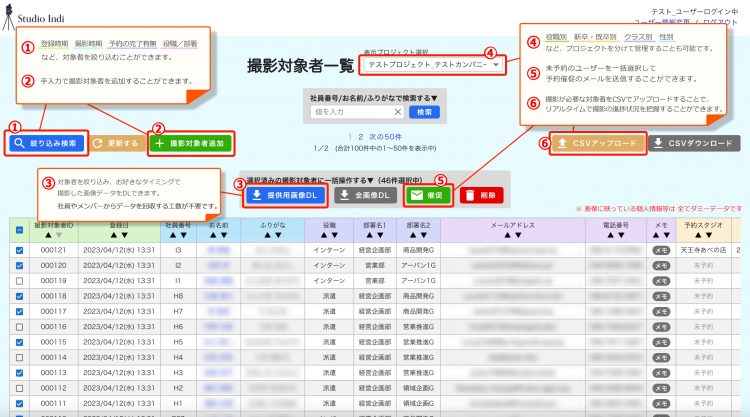
Task: Clear the search field with X icon
Action: pyautogui.click(x=398, y=112)
